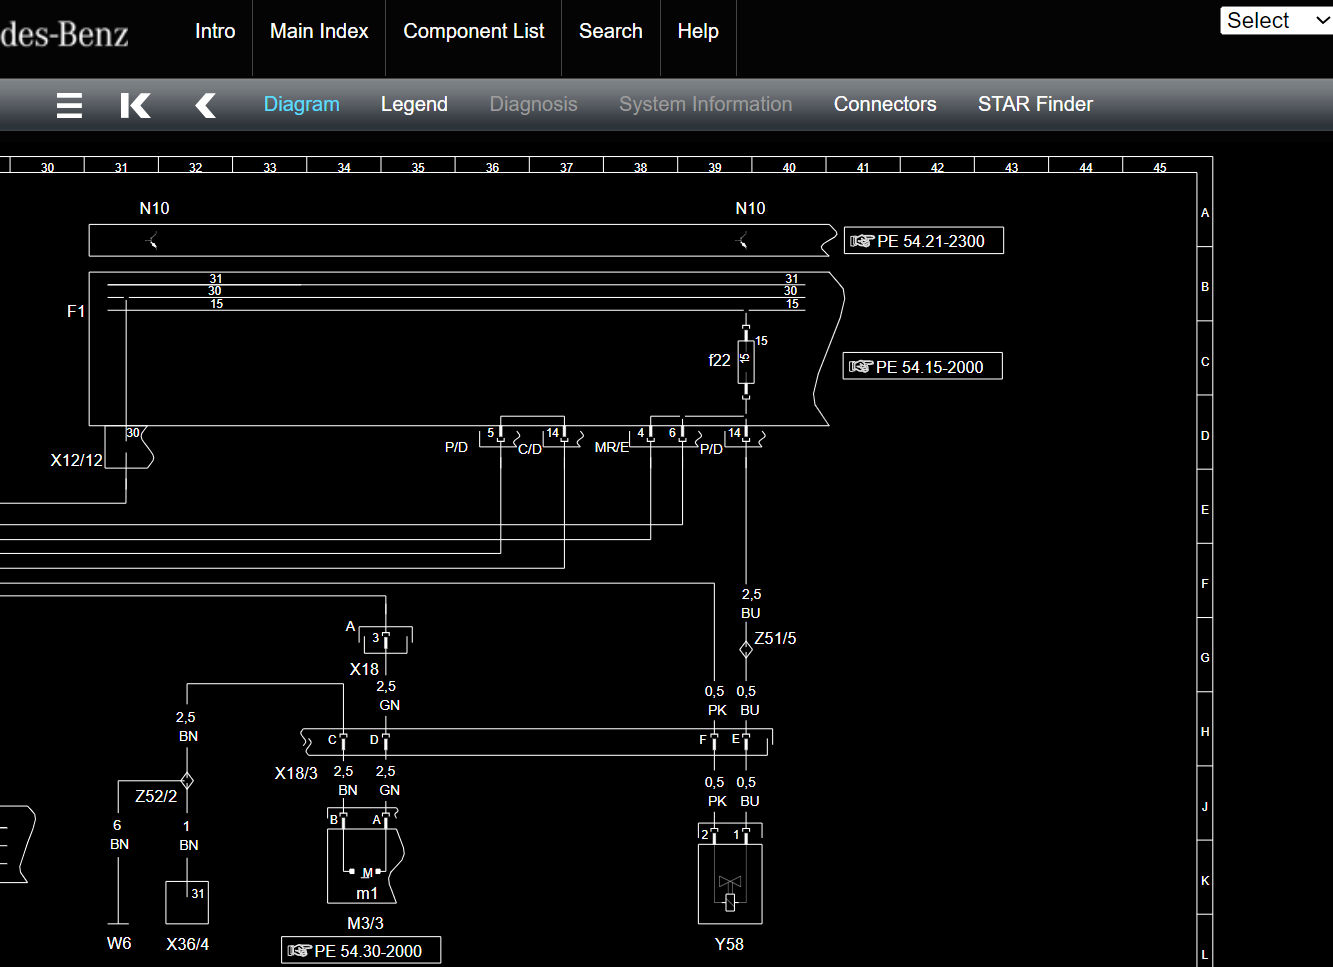Viewport: 1333px width, 967px height.
Task: Switch to the Diagram tab
Action: 302,104
